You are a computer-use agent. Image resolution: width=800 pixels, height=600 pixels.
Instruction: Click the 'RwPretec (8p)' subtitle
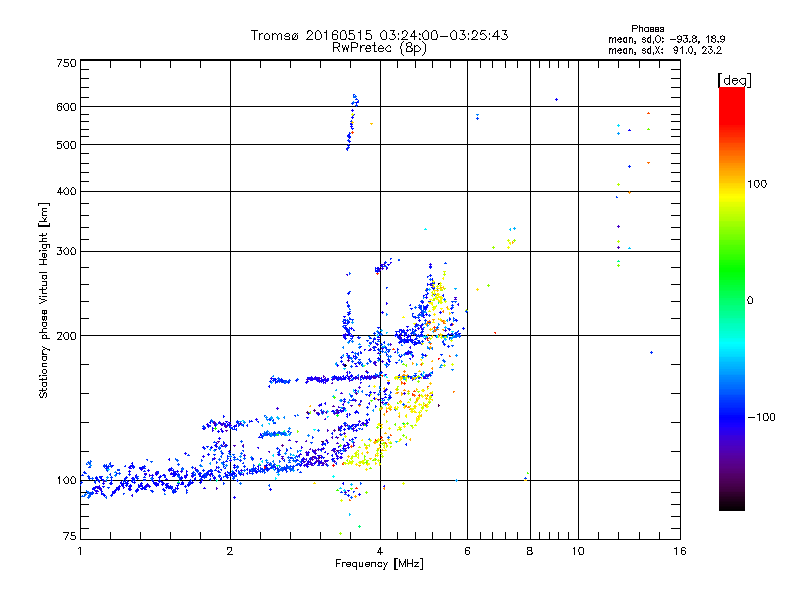point(379,48)
